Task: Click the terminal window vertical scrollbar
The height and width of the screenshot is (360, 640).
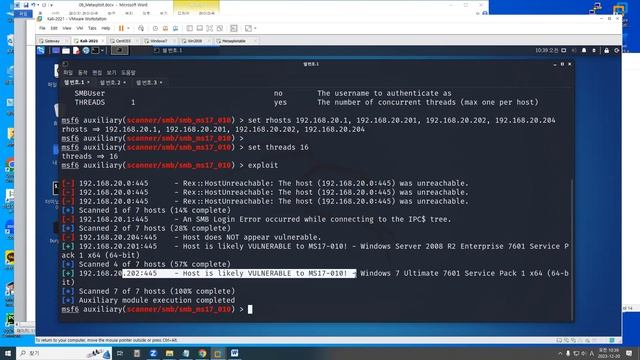Action: 571,249
